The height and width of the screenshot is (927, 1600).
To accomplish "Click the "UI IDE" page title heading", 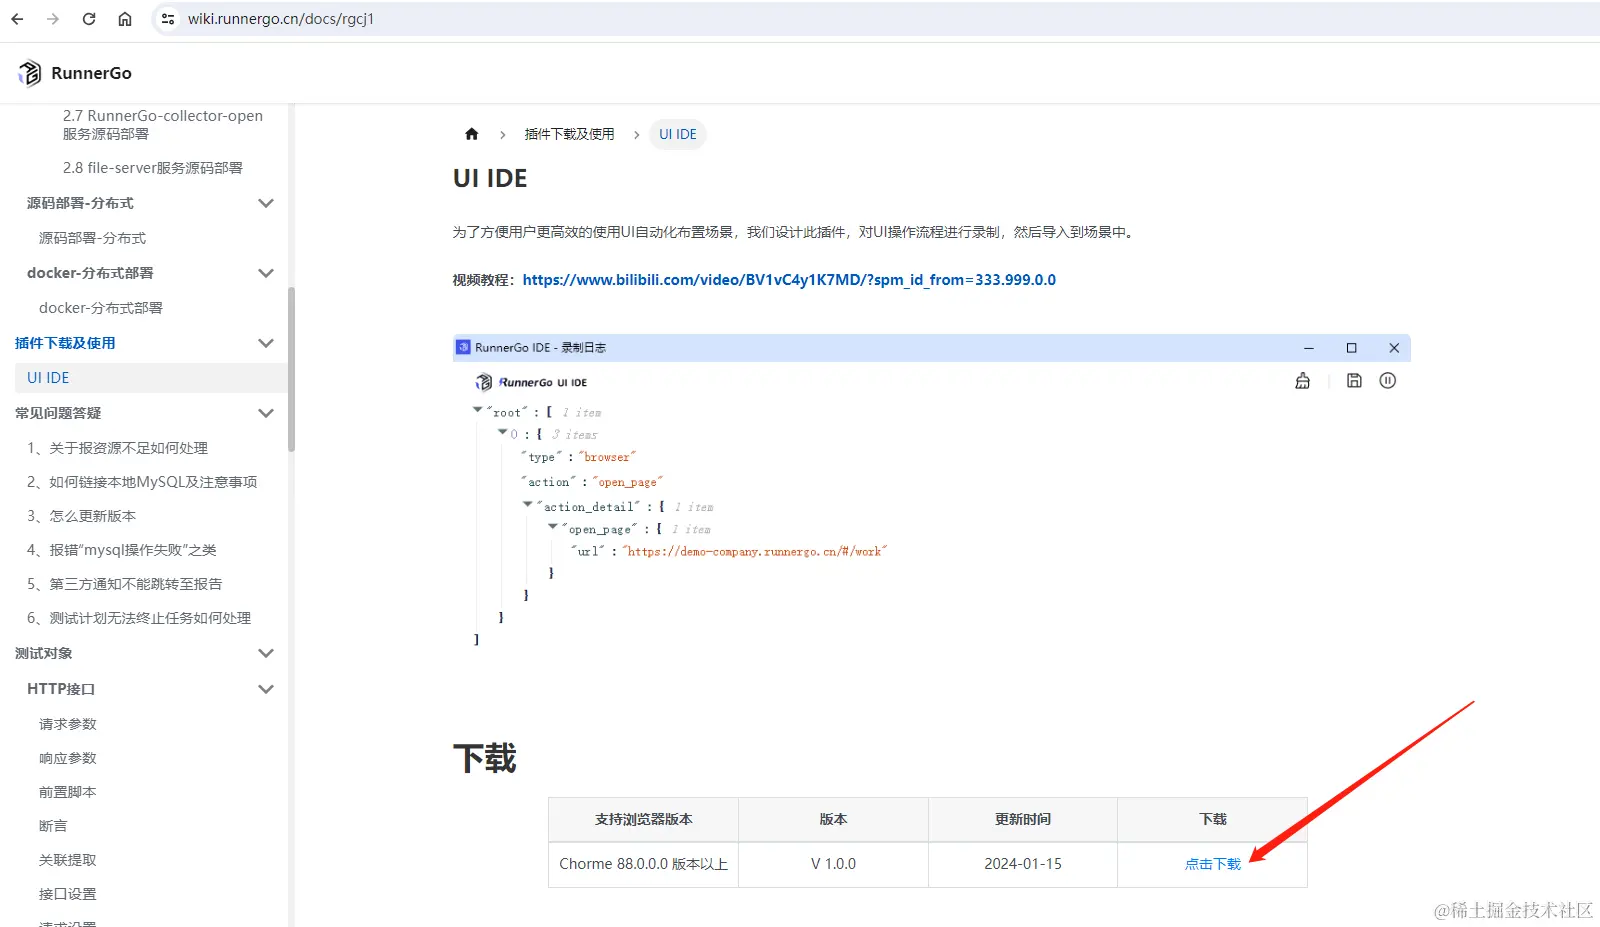I will click(490, 178).
